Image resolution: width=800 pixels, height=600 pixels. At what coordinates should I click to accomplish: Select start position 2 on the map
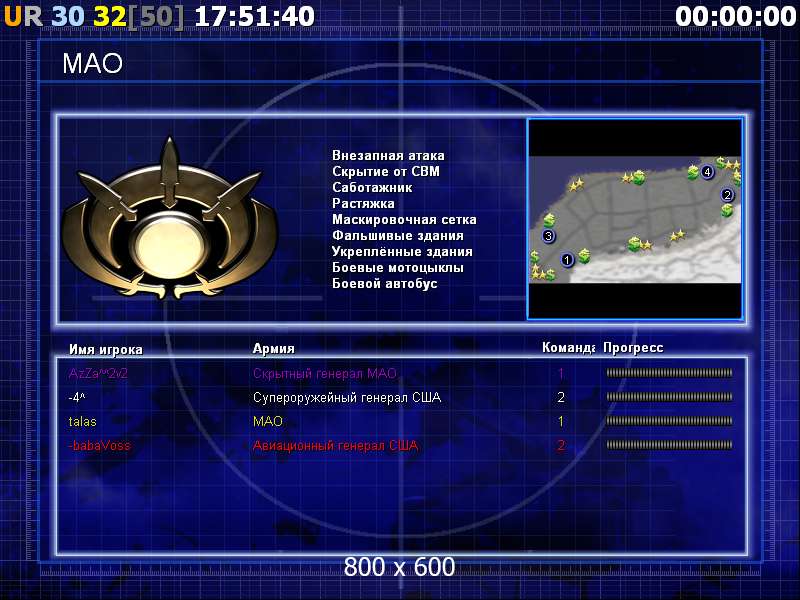[x=727, y=194]
